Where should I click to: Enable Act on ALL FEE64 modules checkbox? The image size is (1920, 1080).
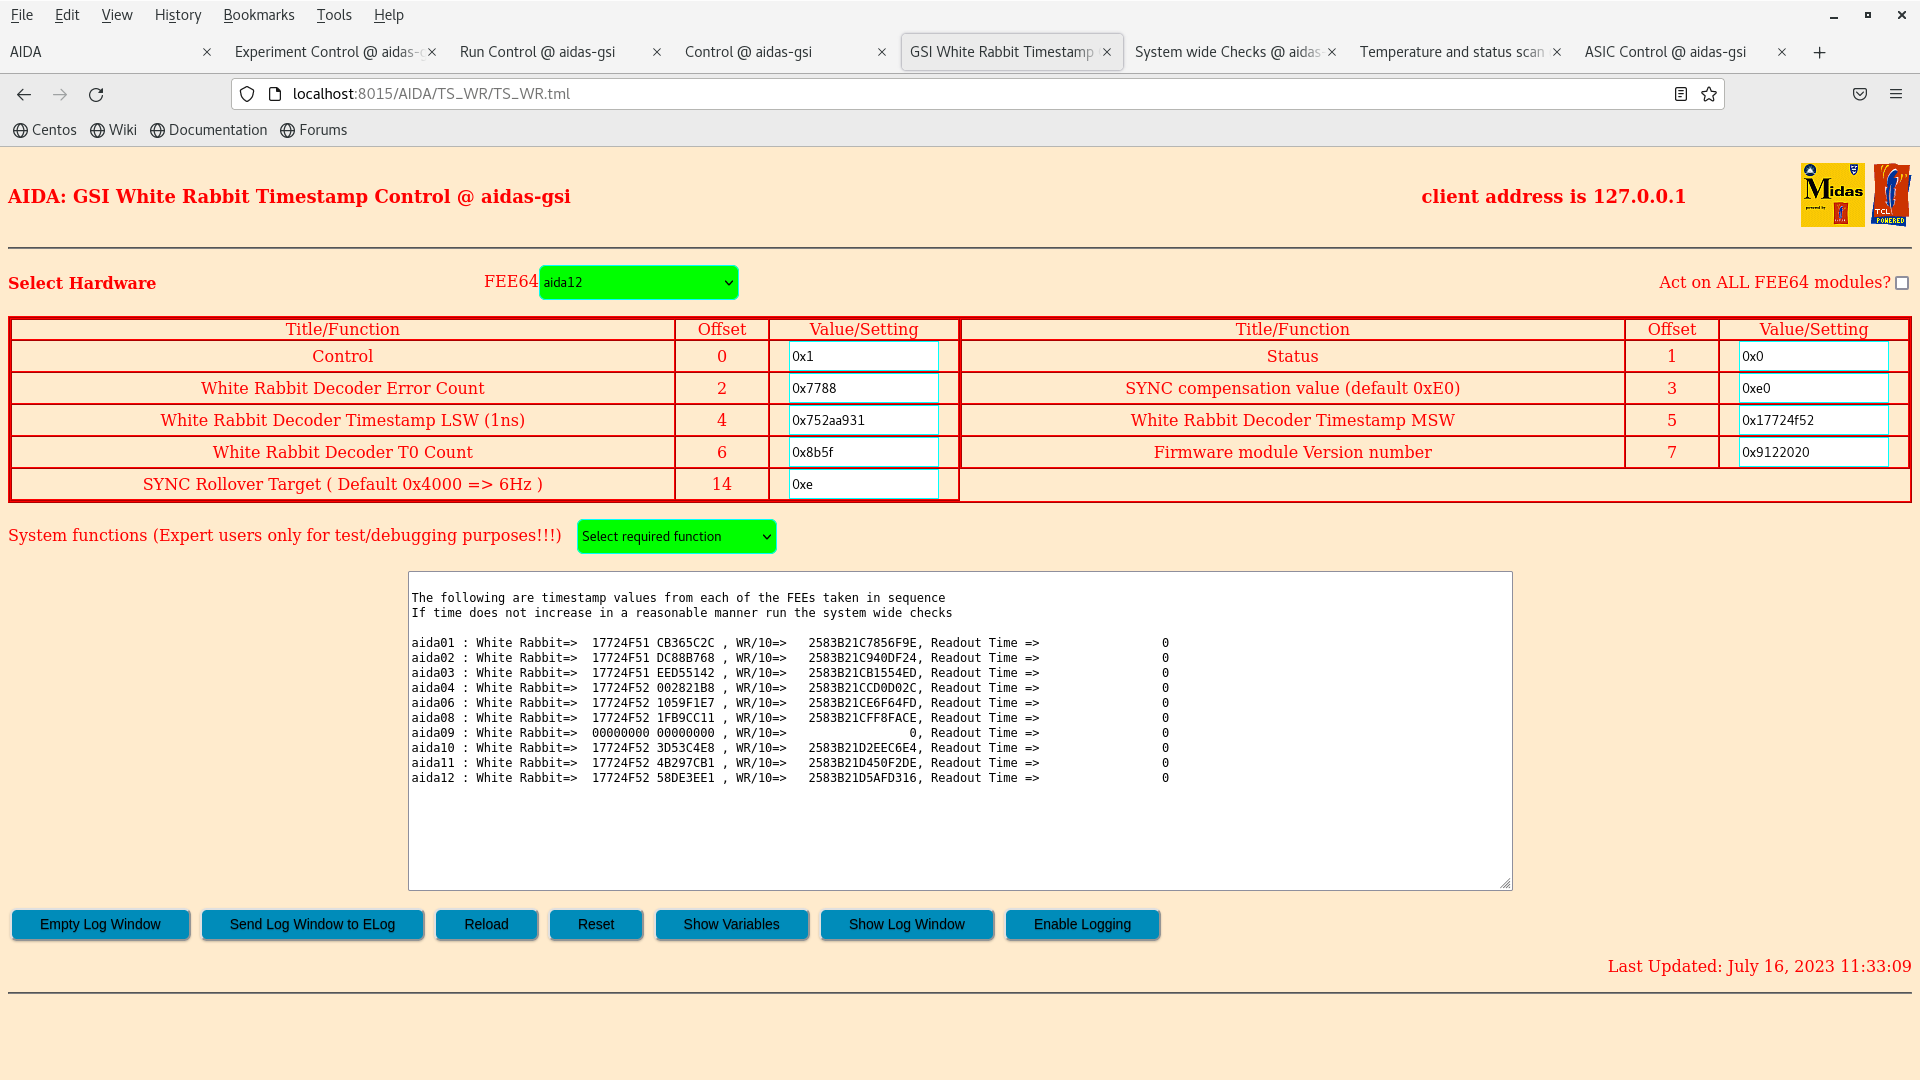1902,283
